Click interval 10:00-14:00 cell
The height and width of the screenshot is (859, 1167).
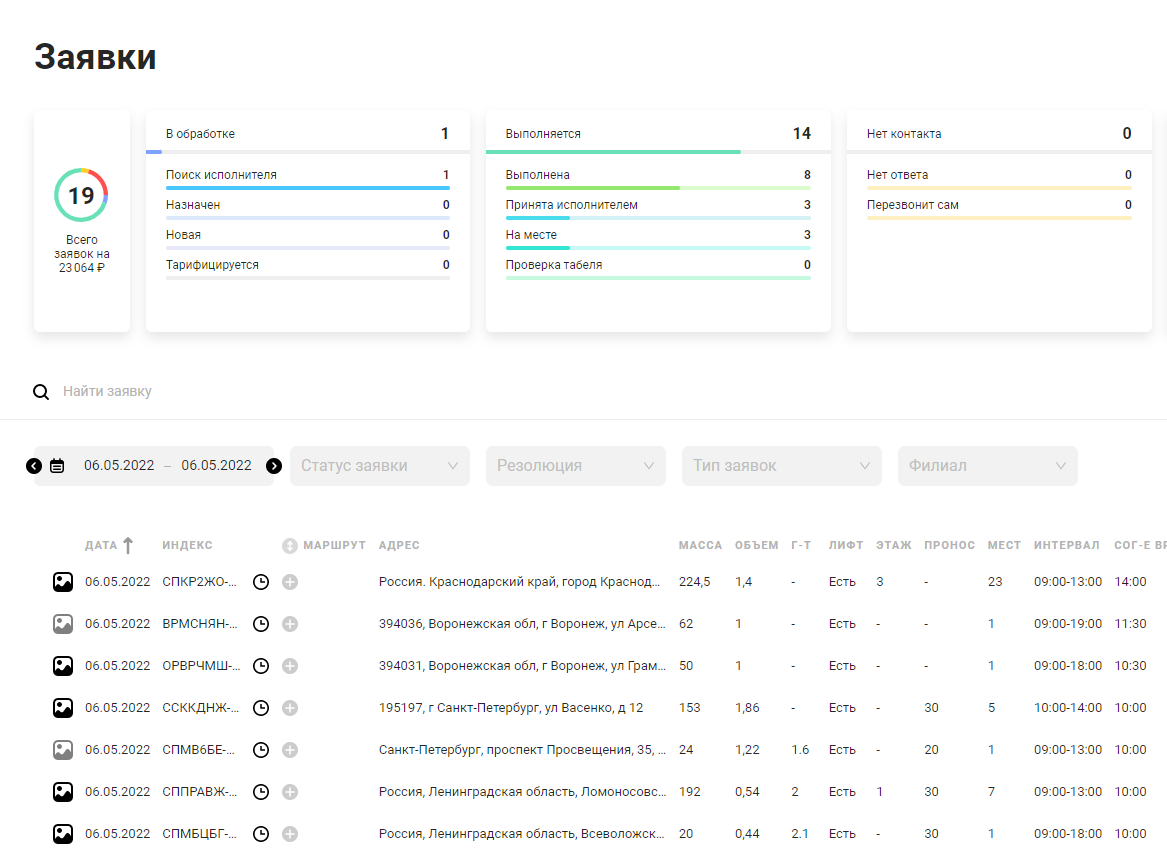coord(1067,708)
